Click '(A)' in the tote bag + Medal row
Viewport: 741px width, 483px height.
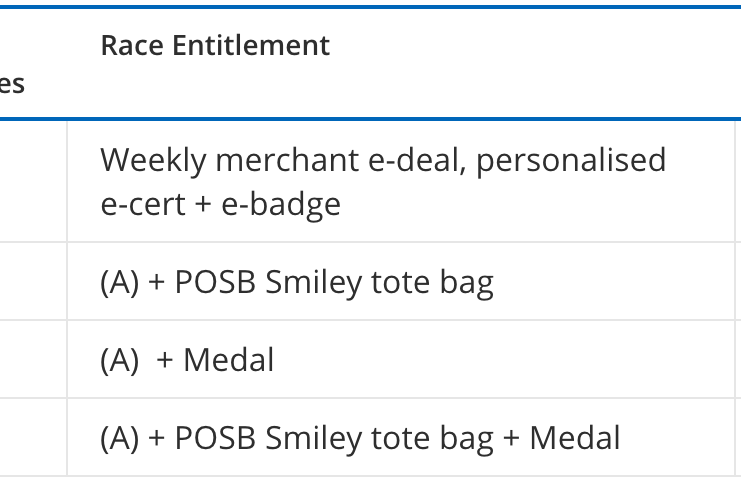[x=120, y=438]
